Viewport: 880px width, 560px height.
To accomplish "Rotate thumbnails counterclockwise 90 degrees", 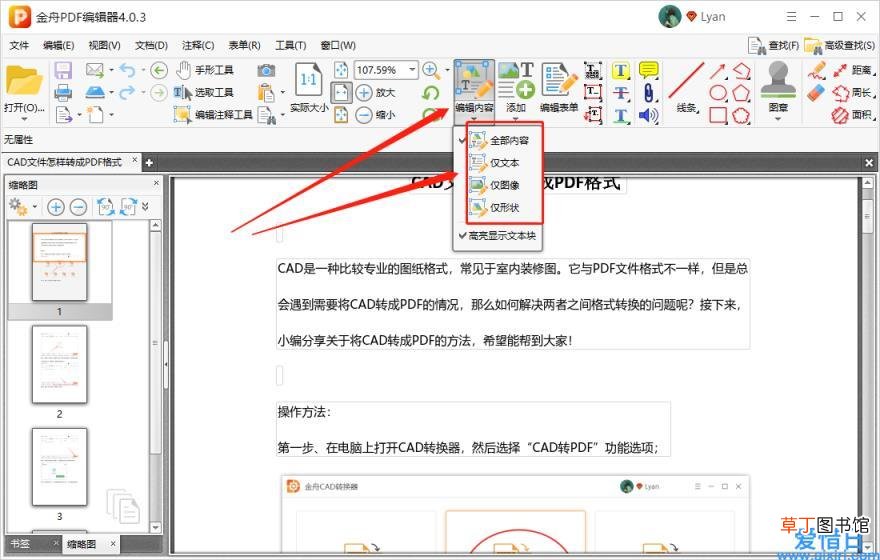I will pos(106,206).
